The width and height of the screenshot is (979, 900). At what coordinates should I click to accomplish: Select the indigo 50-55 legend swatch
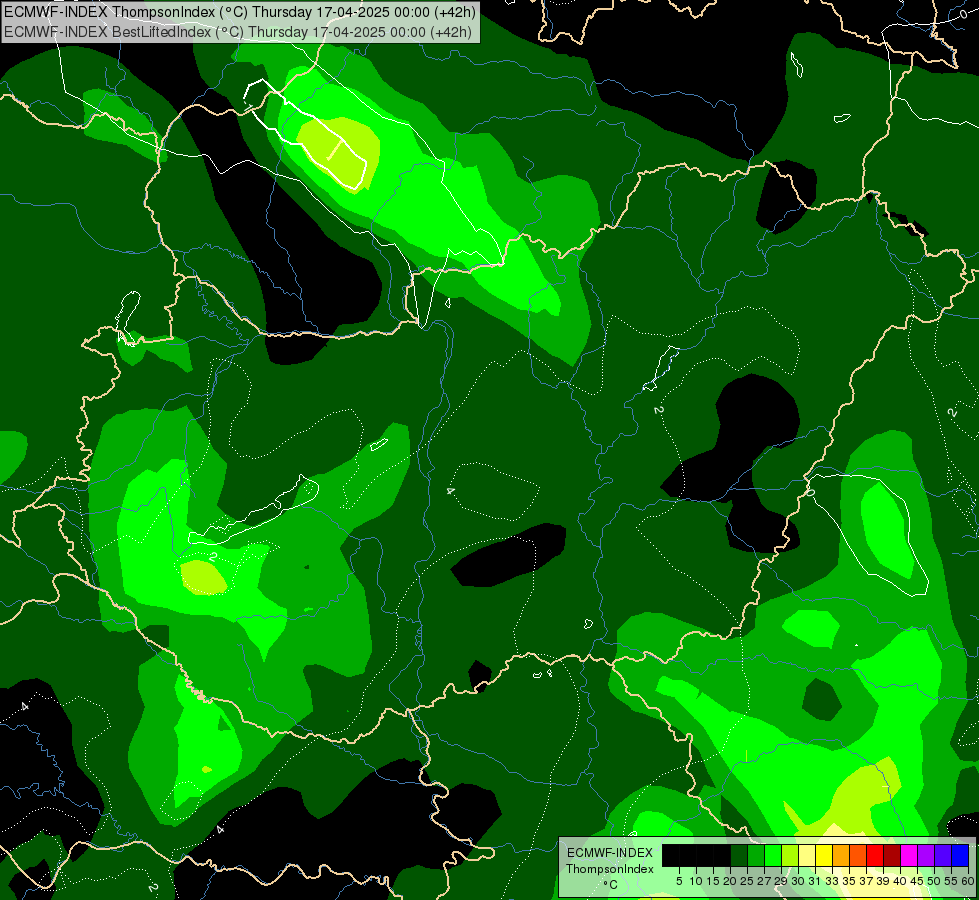[x=943, y=855]
